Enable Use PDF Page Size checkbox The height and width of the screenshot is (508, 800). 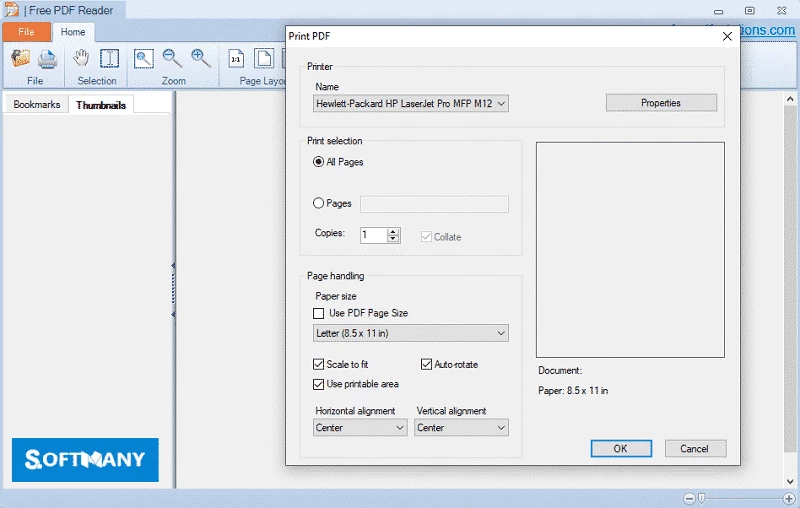coord(319,313)
